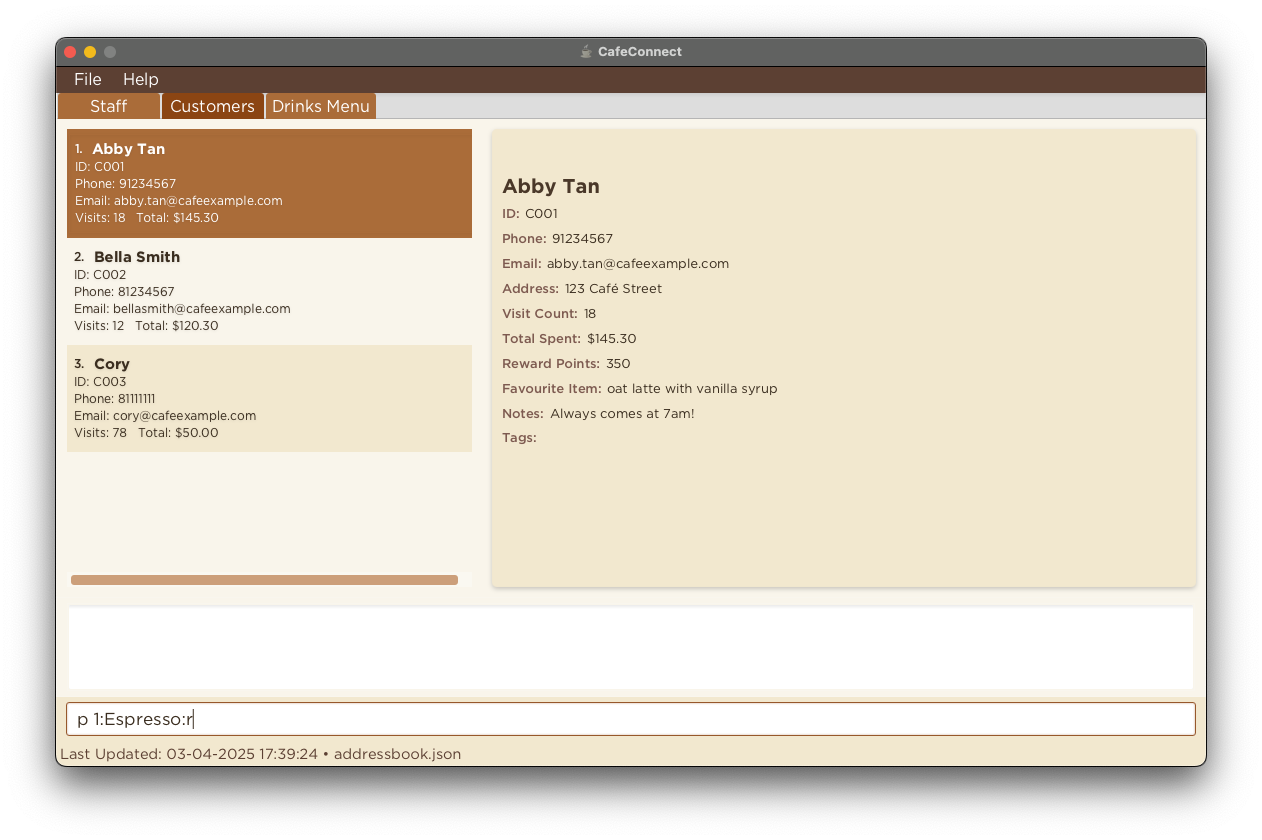Click the Email abby.tan@cafeexample.com detail line
Viewport: 1262px width, 840px height.
pos(615,264)
